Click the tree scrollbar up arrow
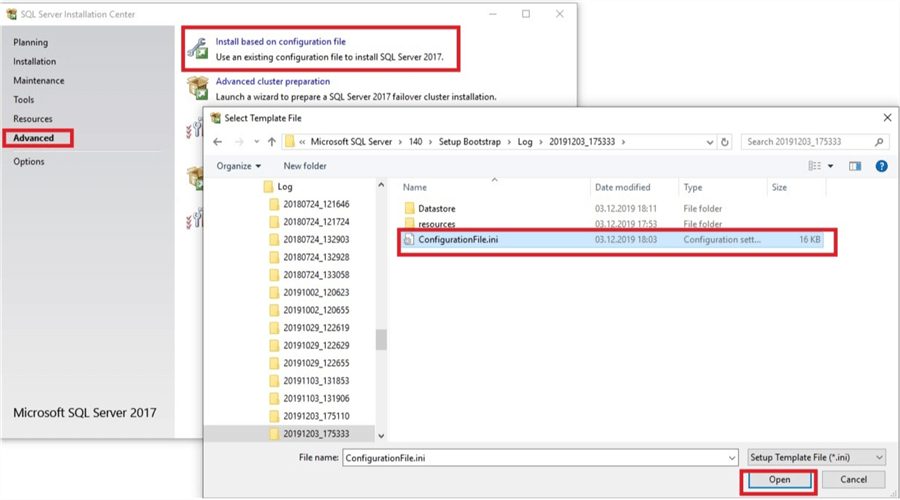Screen dimensions: 900x500 (x=381, y=185)
